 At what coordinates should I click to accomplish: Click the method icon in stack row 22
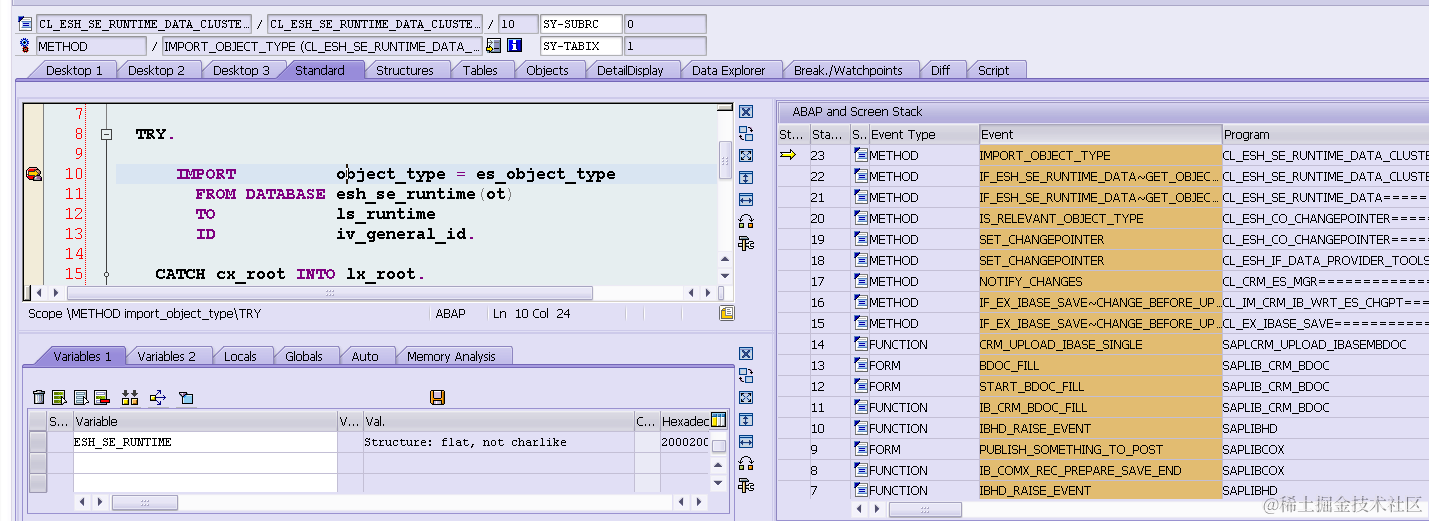[860, 176]
